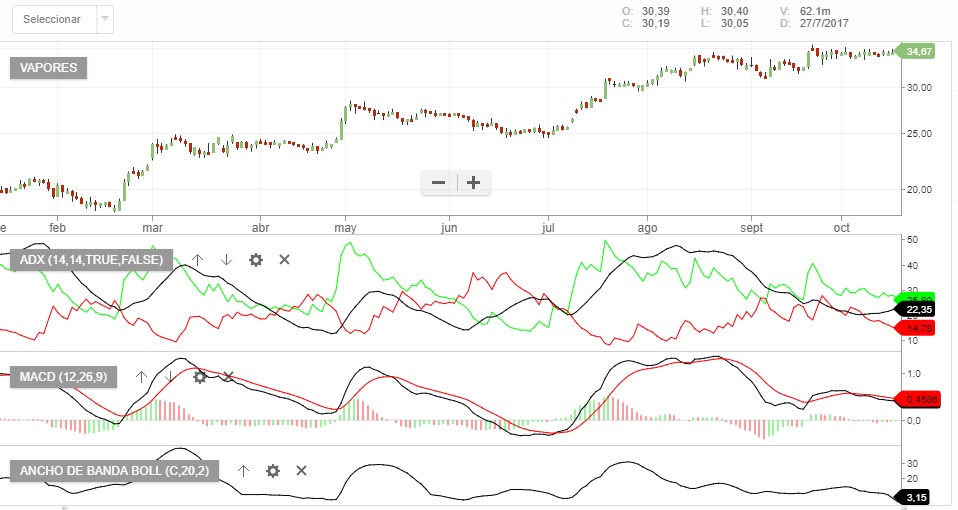Click the 34,67 current price tag
Image resolution: width=958 pixels, height=510 pixels.
(916, 51)
